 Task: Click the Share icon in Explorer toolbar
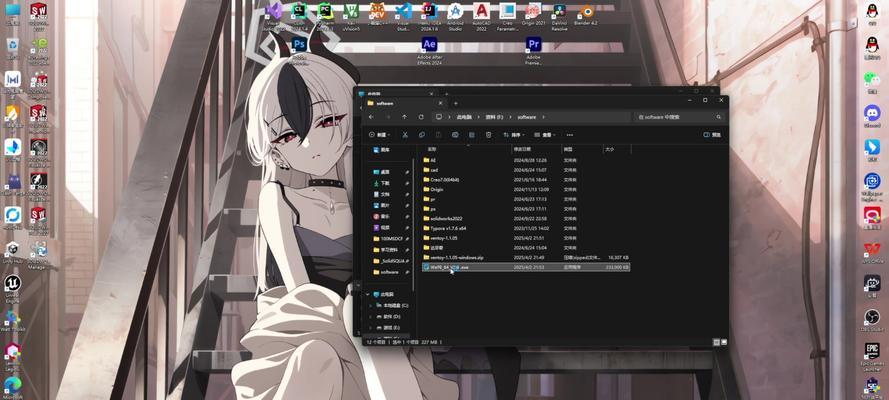(472, 135)
